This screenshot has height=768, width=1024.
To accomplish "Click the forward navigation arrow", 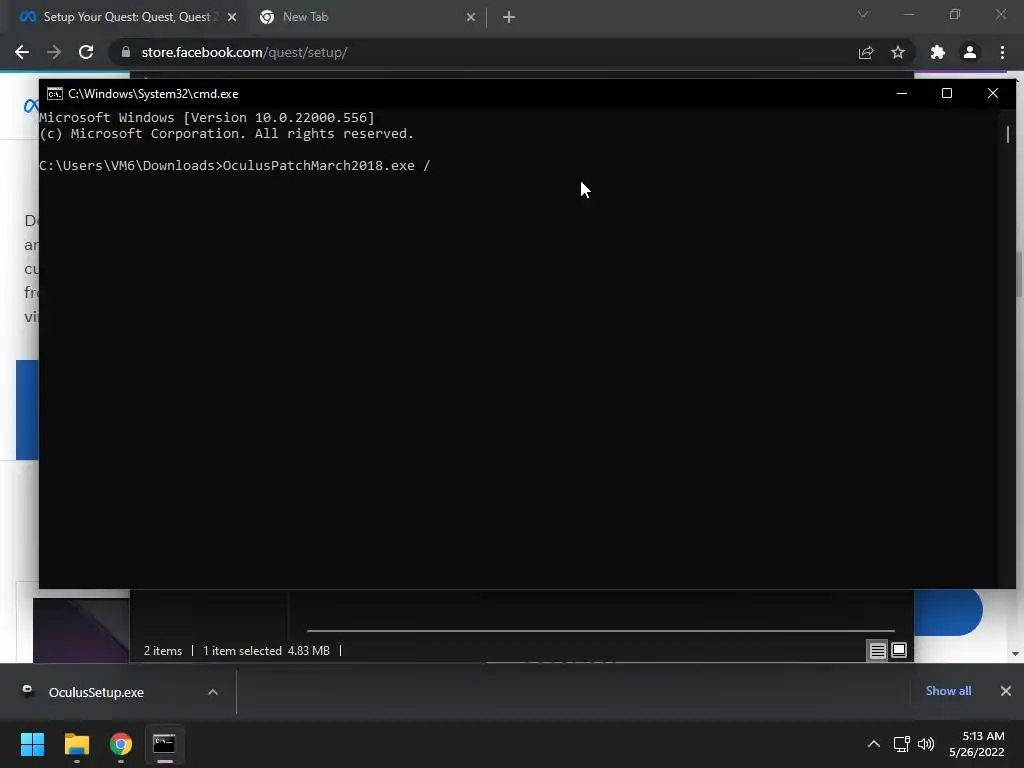I will point(54,52).
